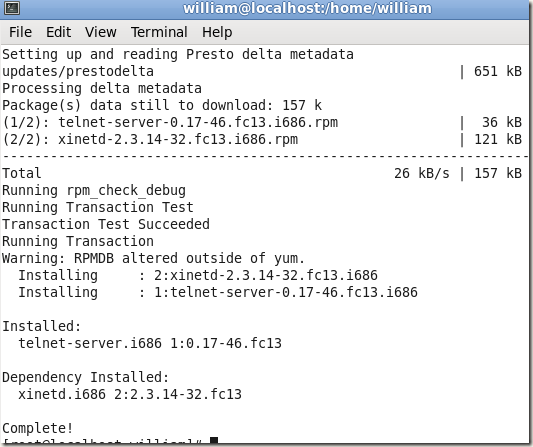
Task: Click the 'Transaction Test Succeeded' line
Action: (x=106, y=224)
